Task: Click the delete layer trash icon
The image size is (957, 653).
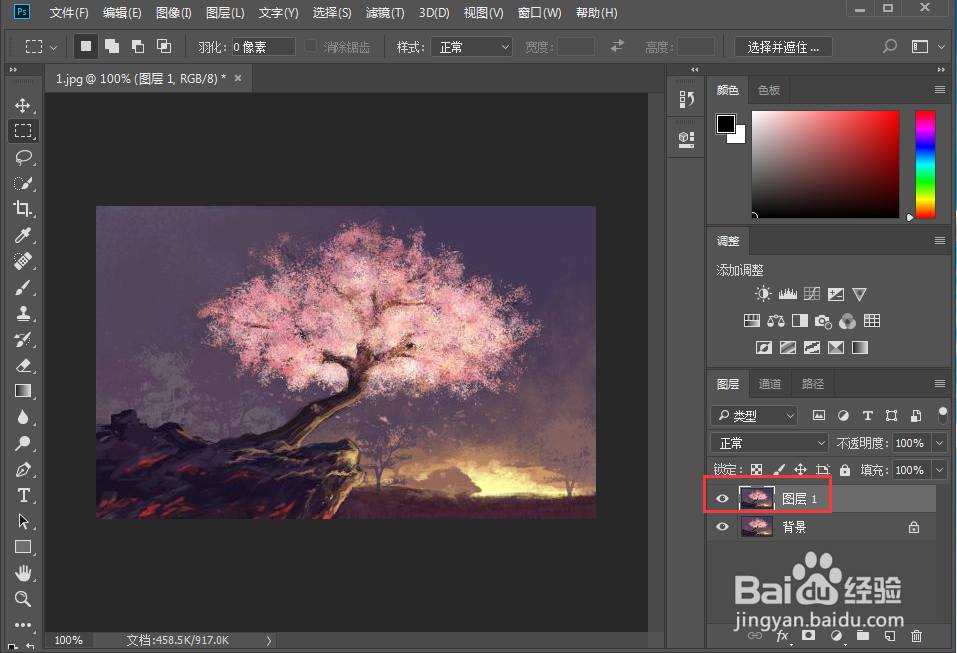Action: 916,636
